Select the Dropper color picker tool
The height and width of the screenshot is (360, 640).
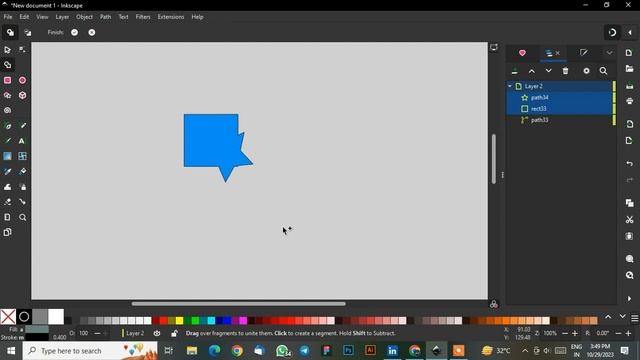[7, 171]
